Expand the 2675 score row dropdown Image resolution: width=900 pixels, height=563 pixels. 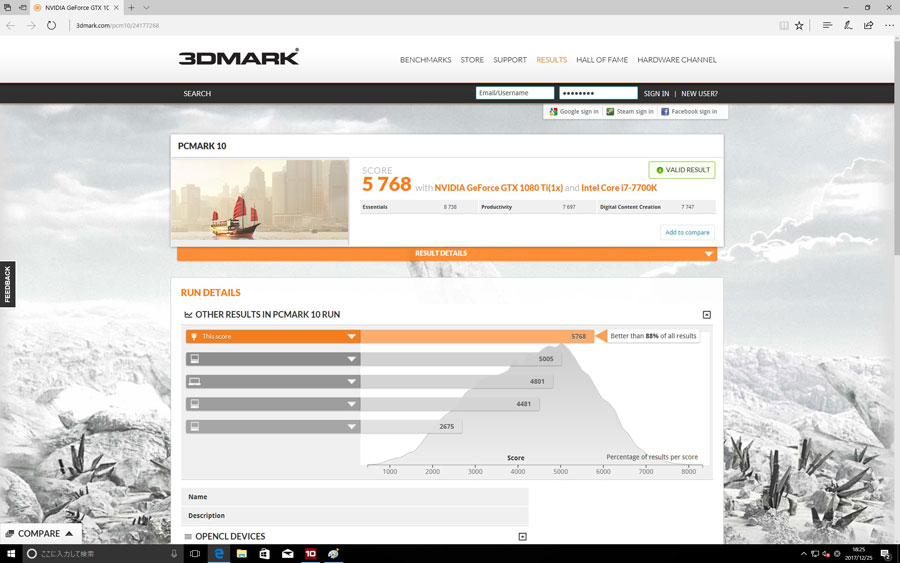point(351,427)
